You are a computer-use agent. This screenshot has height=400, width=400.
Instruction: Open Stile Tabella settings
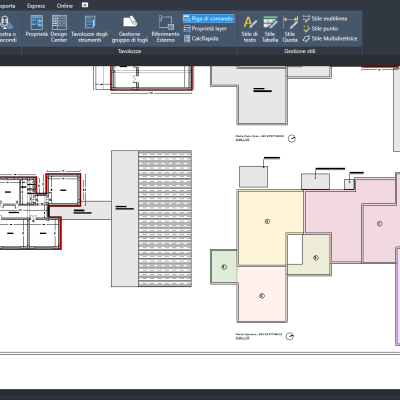(270, 29)
